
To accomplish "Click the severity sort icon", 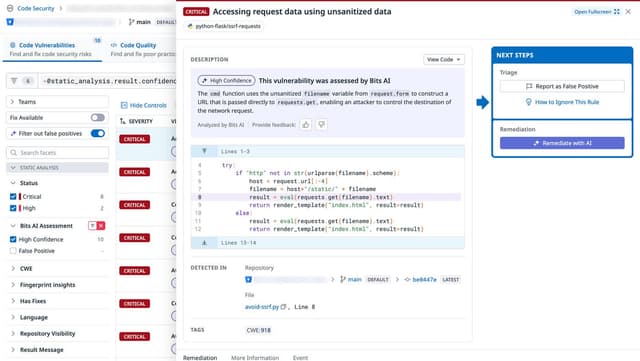I will point(123,121).
